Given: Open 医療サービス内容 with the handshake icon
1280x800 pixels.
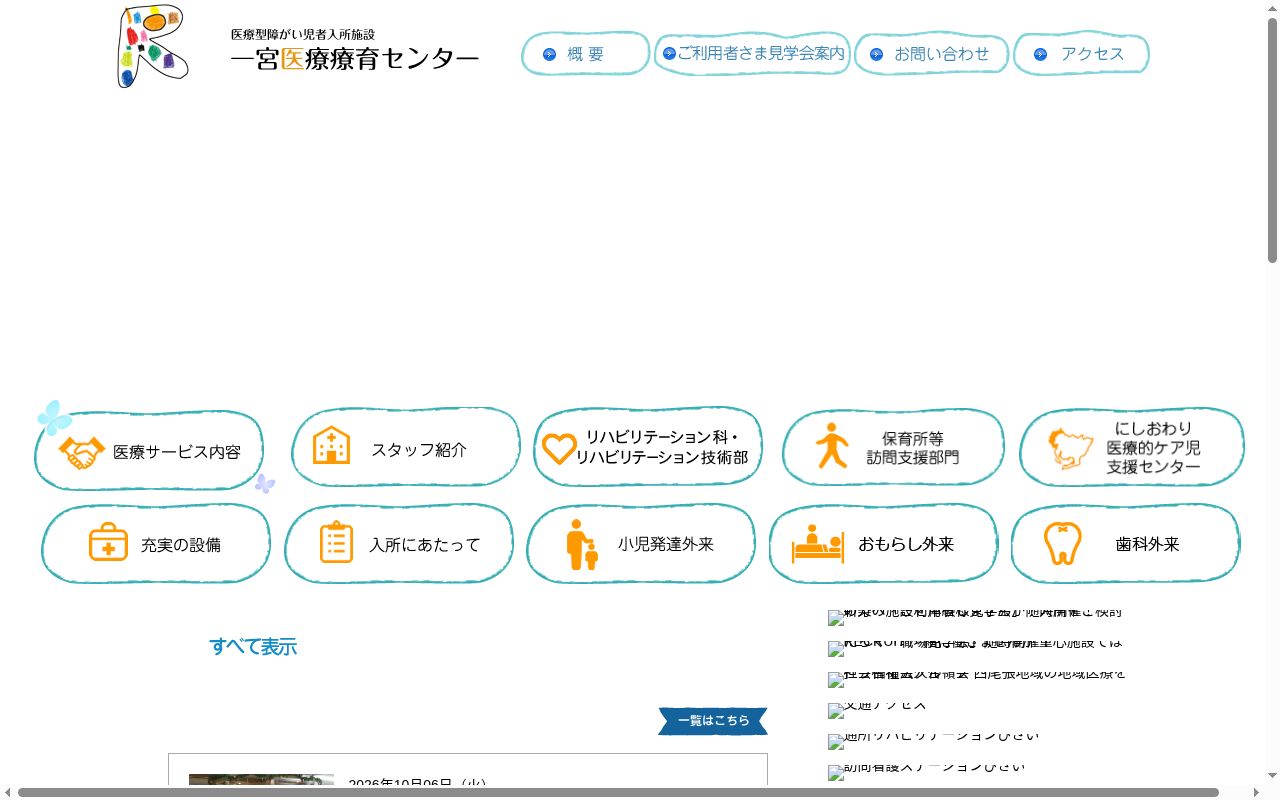Looking at the screenshot, I should [x=149, y=451].
